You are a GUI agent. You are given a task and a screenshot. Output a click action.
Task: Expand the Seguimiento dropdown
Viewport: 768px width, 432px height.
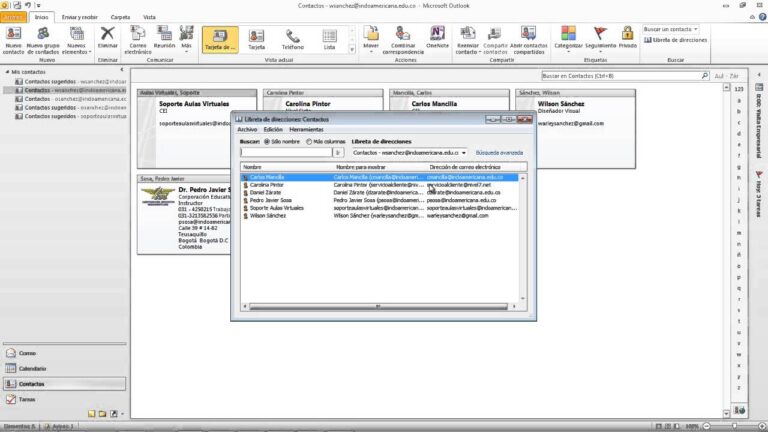coord(600,40)
